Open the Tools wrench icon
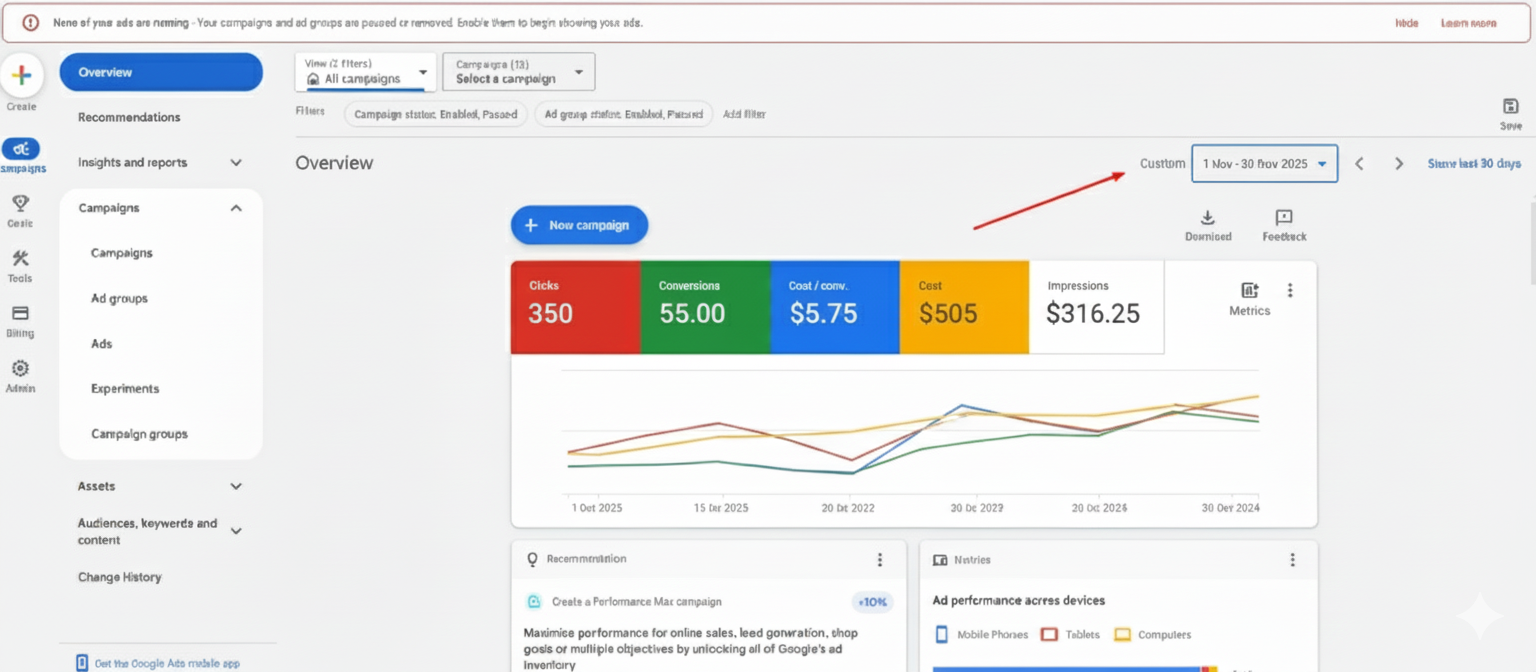 click(20, 259)
